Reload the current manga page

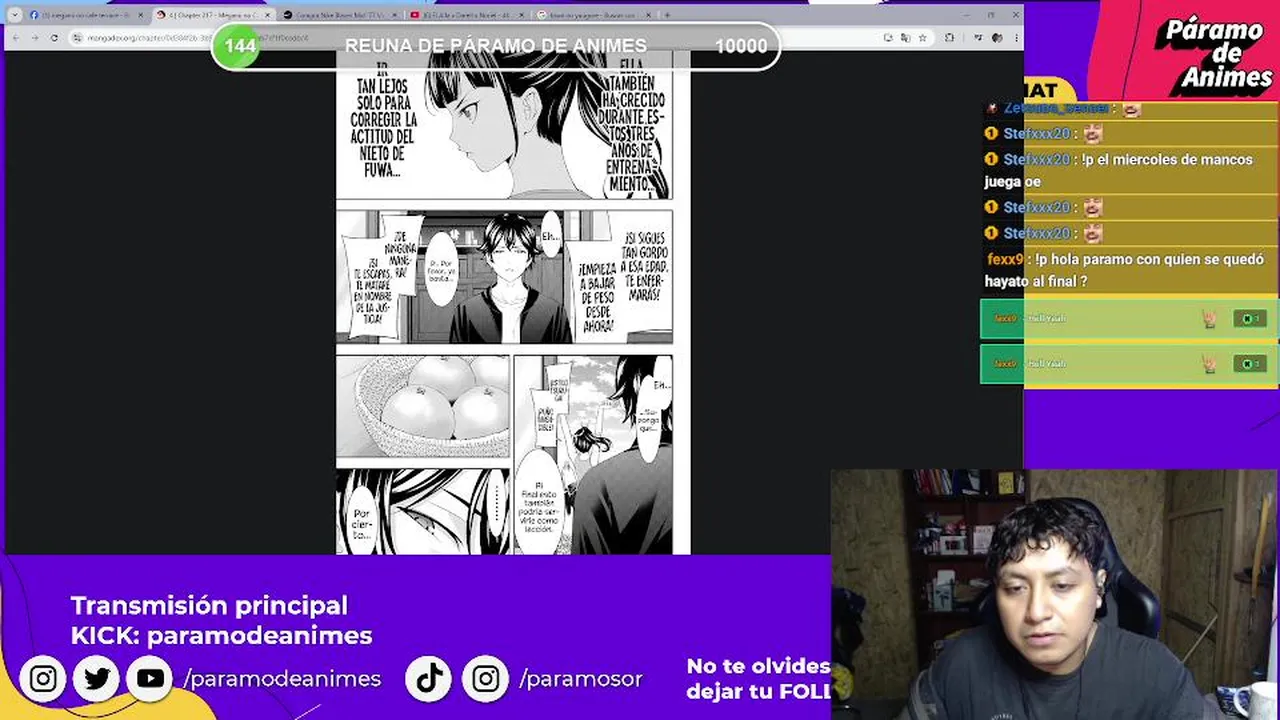click(x=54, y=37)
